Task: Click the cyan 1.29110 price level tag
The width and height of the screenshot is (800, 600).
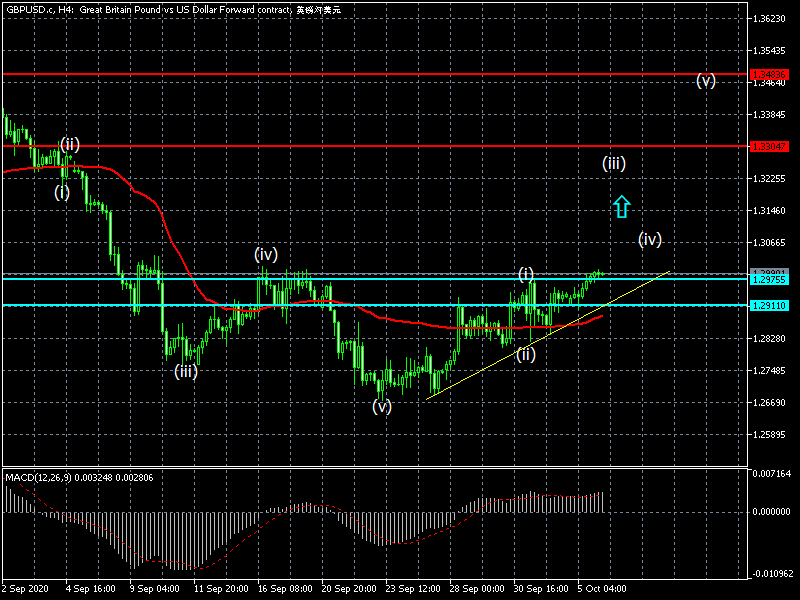Action: point(768,306)
